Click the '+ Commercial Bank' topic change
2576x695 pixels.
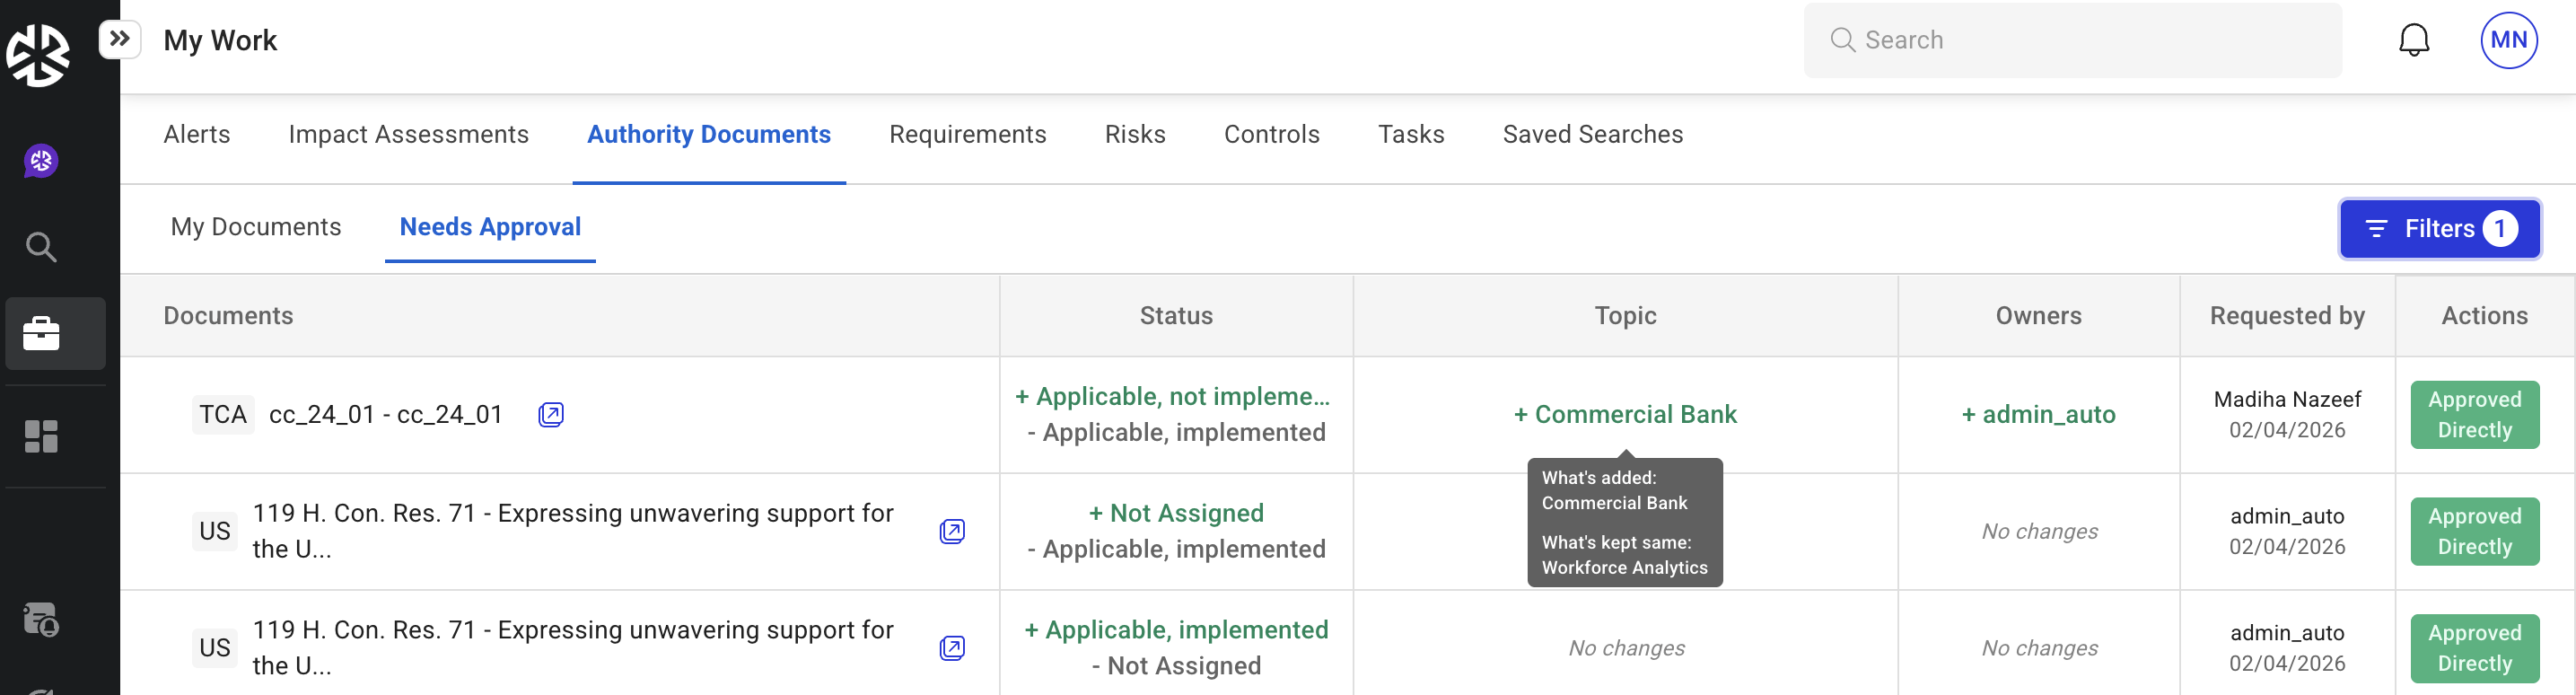point(1625,414)
